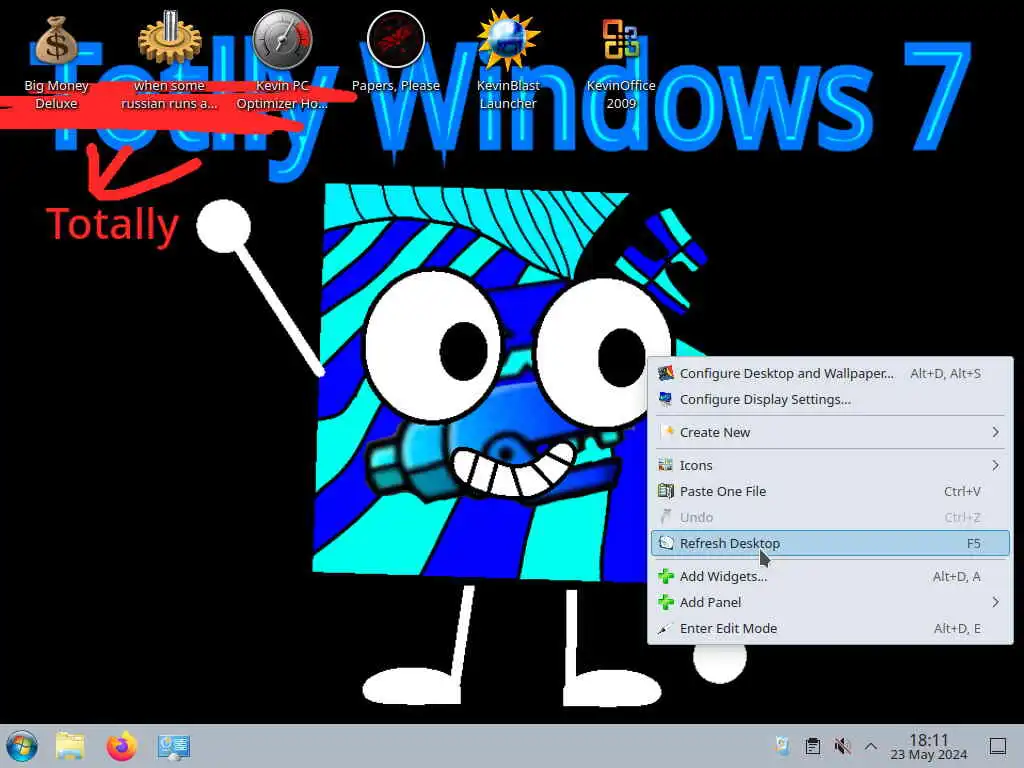
Task: Select Paste One File menu entry
Action: [x=830, y=491]
